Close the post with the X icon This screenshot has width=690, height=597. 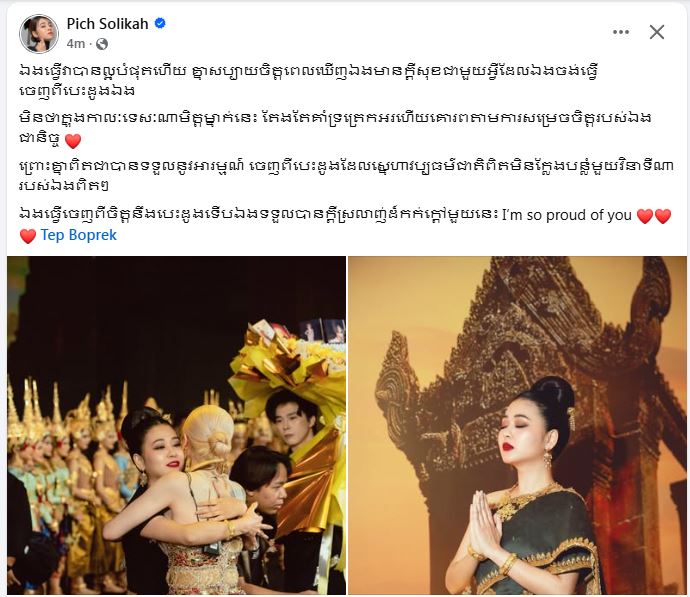657,32
